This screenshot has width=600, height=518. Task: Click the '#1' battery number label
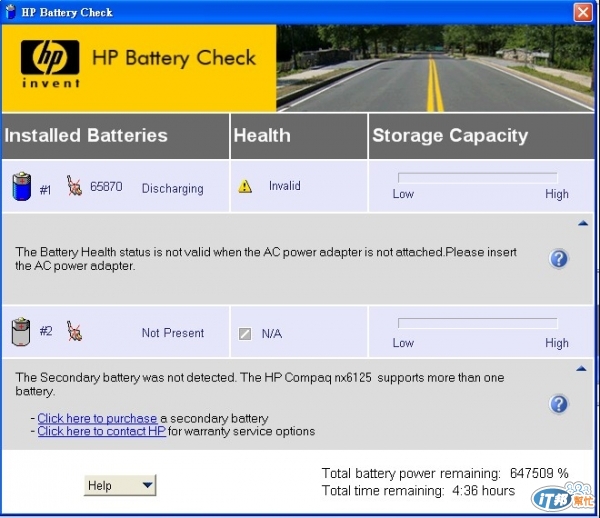click(46, 190)
